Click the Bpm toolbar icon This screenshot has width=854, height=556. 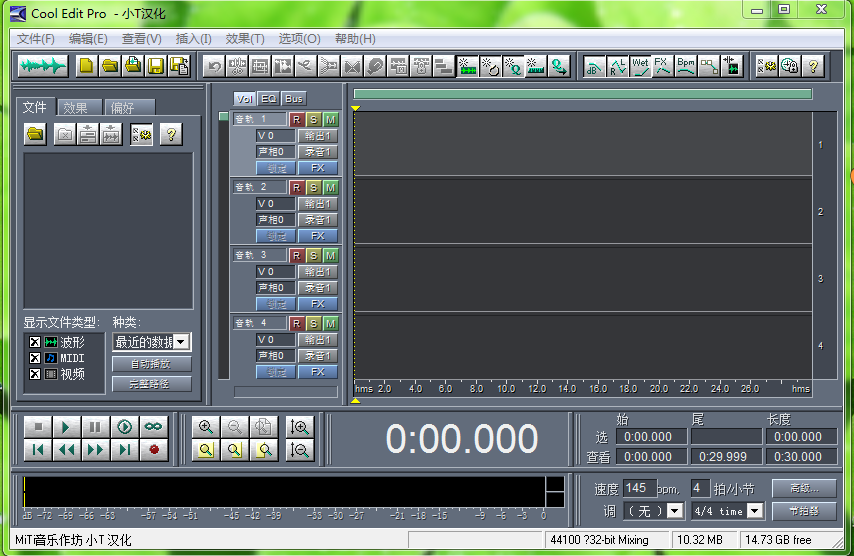click(x=685, y=66)
